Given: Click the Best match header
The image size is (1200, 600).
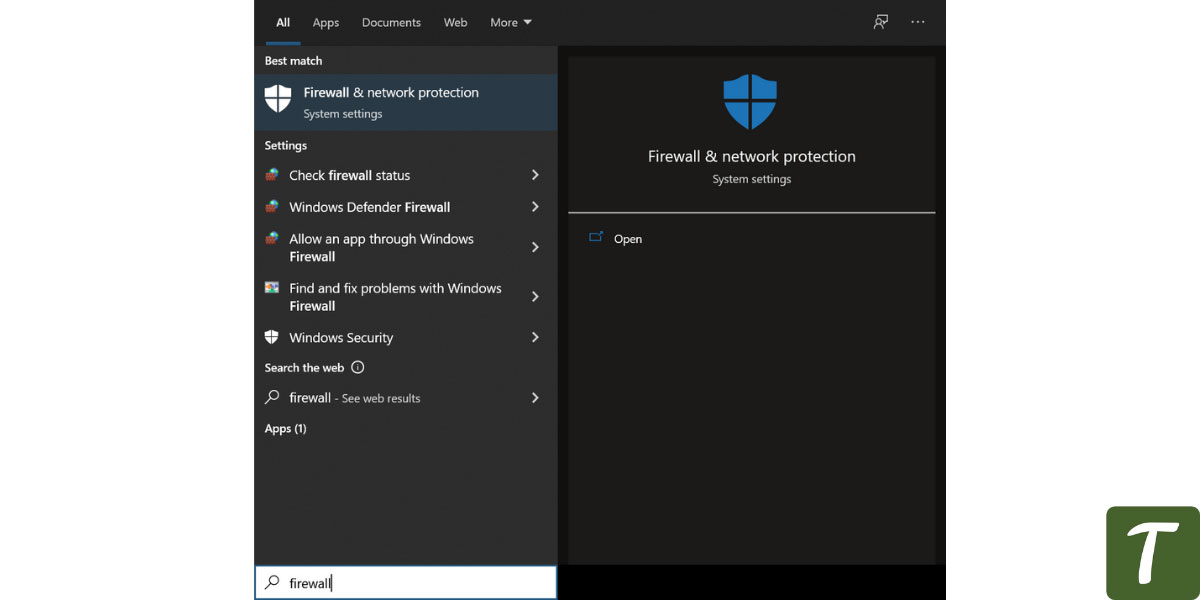Looking at the screenshot, I should (293, 61).
